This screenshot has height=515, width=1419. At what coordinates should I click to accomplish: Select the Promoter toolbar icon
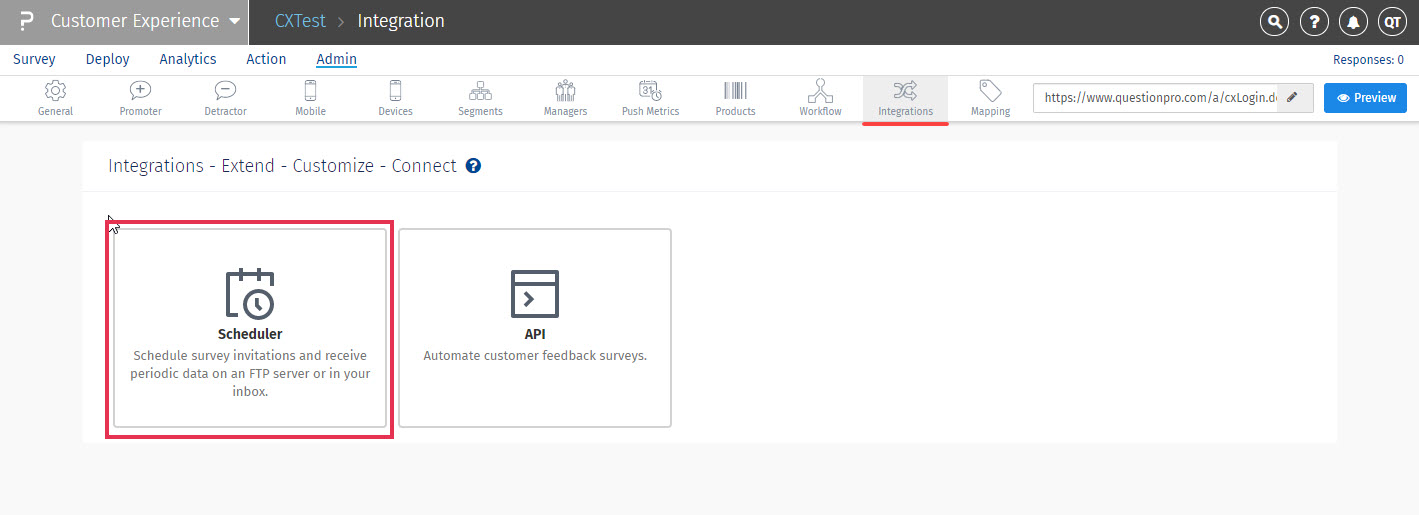(x=140, y=91)
